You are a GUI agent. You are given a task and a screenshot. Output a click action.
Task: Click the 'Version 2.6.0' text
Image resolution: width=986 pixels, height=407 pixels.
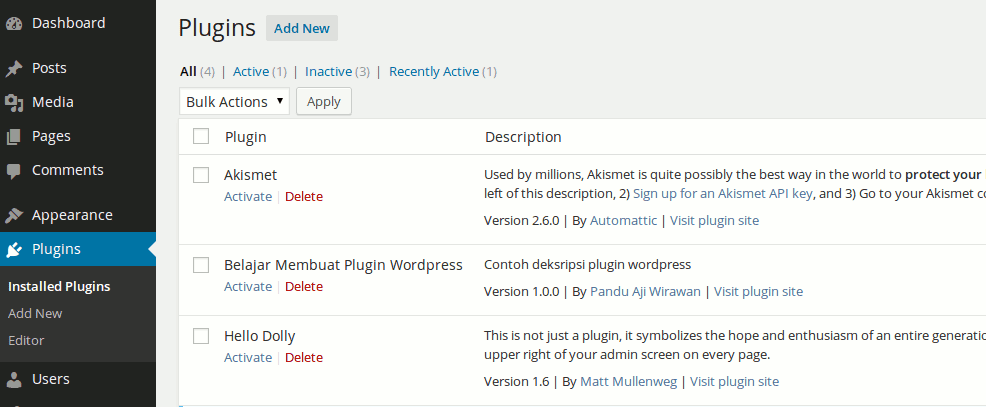pos(522,220)
